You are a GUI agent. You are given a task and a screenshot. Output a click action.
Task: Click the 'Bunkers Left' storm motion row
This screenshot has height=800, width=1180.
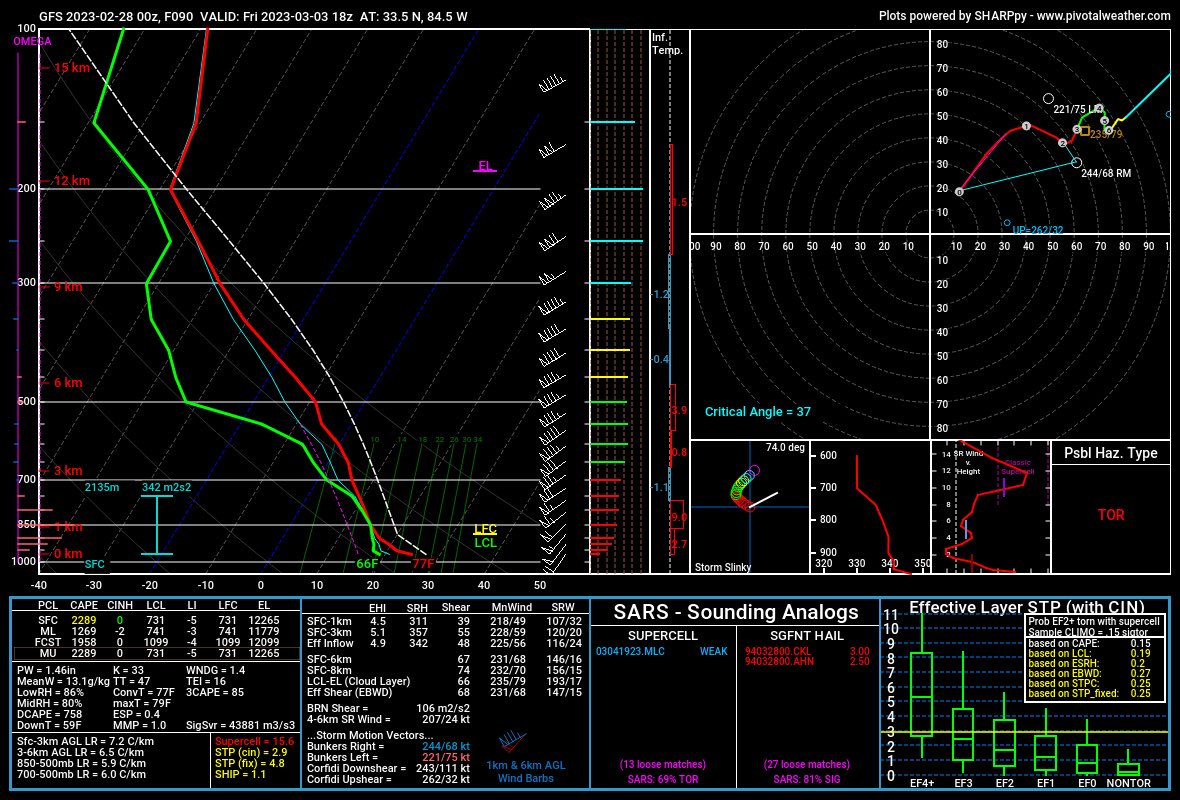coord(388,757)
